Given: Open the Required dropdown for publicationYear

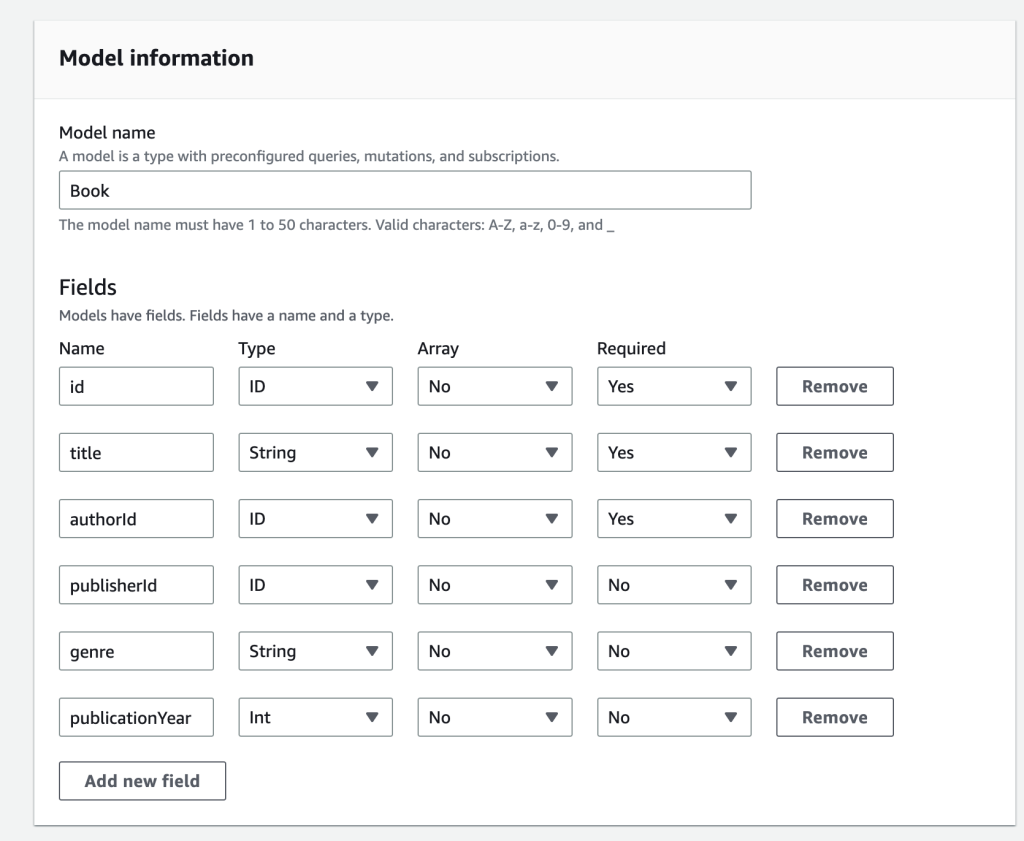Looking at the screenshot, I should coord(673,716).
